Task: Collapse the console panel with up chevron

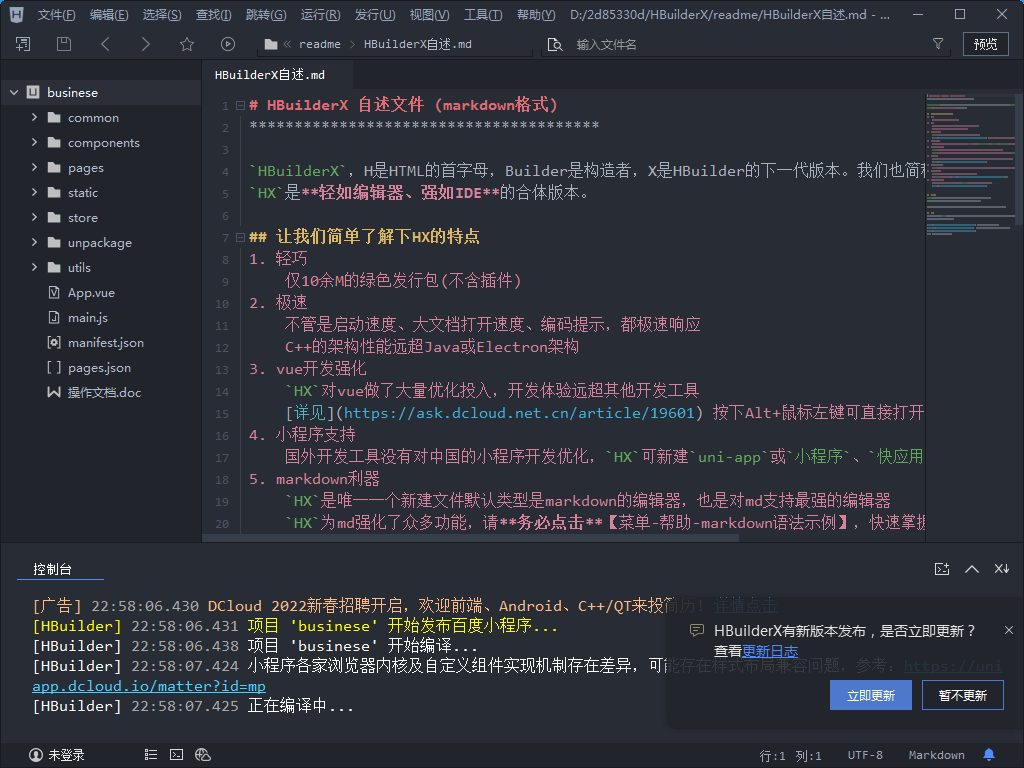Action: coord(971,569)
